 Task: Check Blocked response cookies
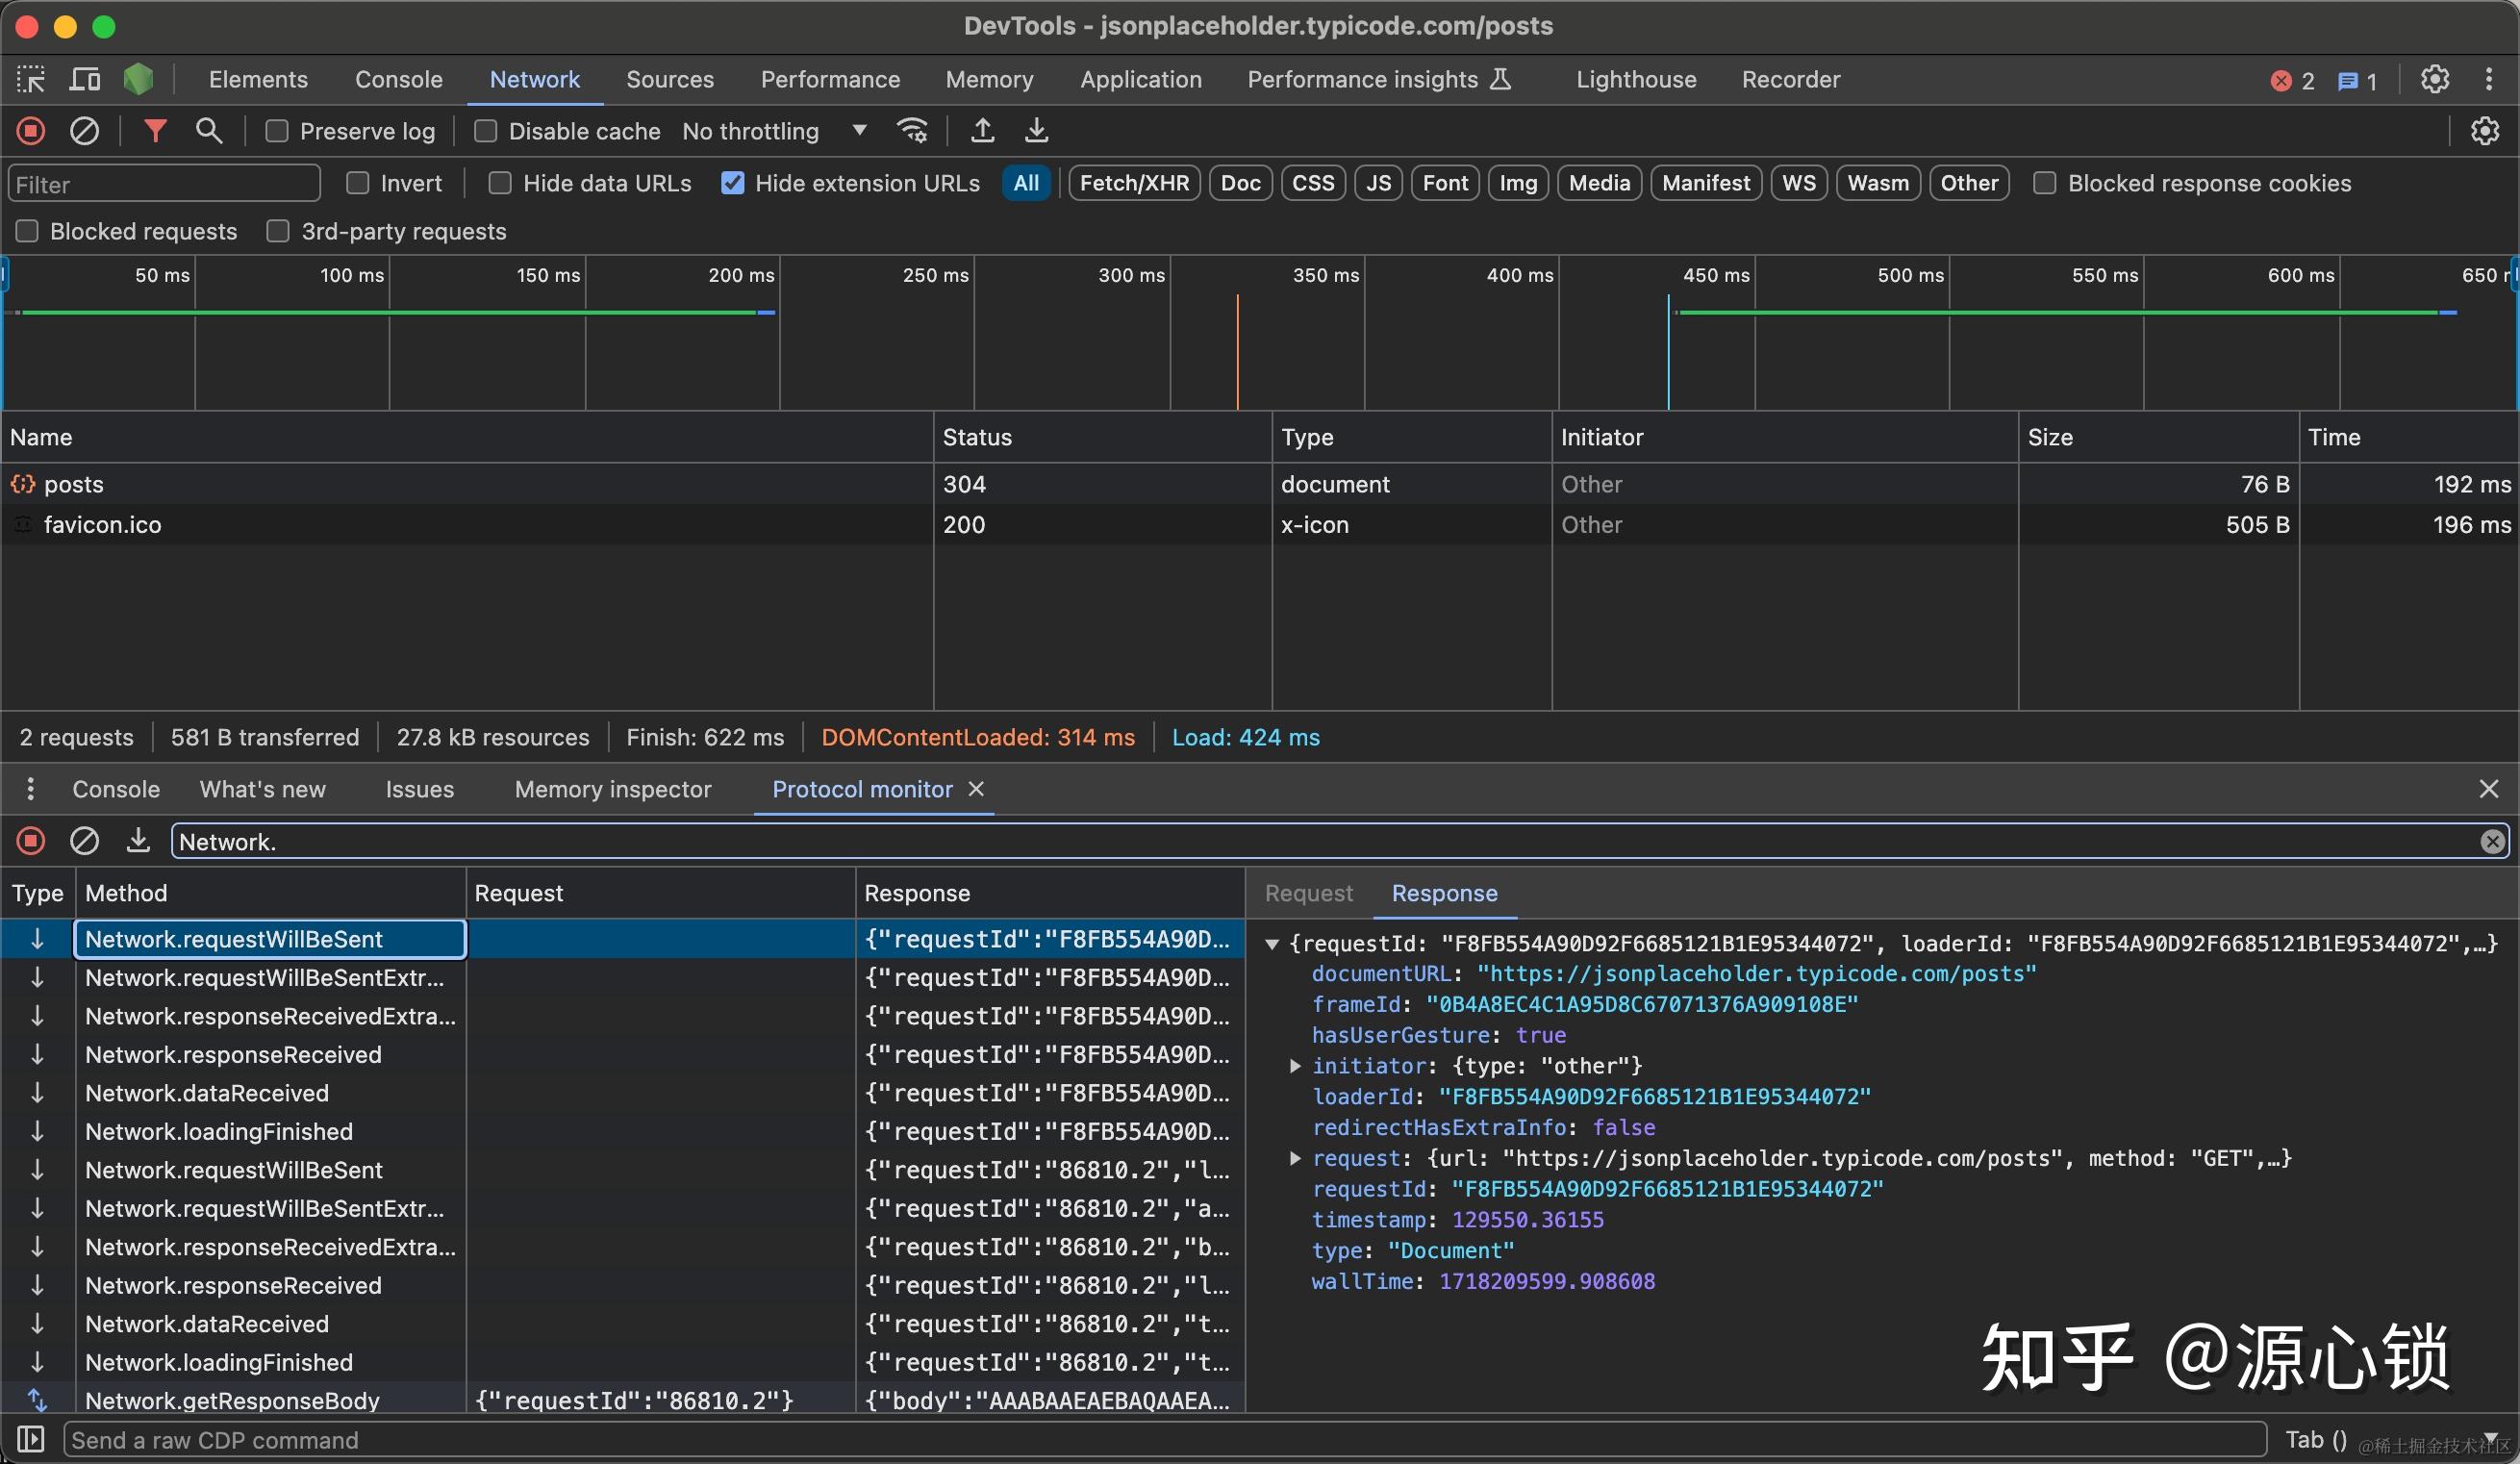click(x=2045, y=183)
